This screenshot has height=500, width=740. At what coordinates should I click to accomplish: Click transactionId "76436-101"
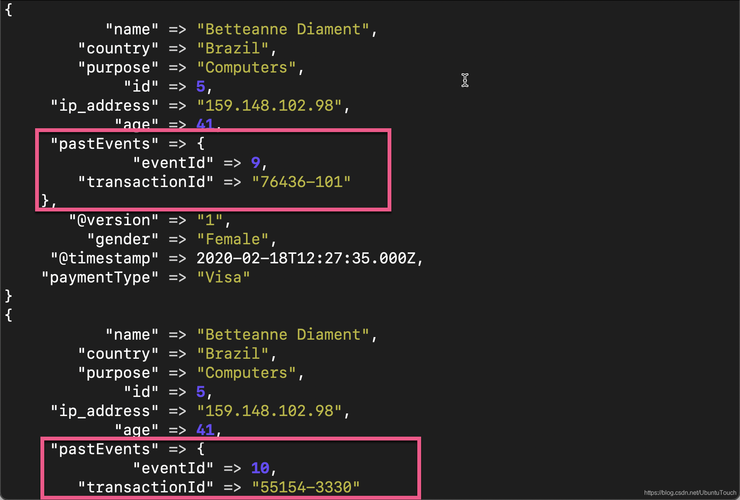click(x=301, y=182)
